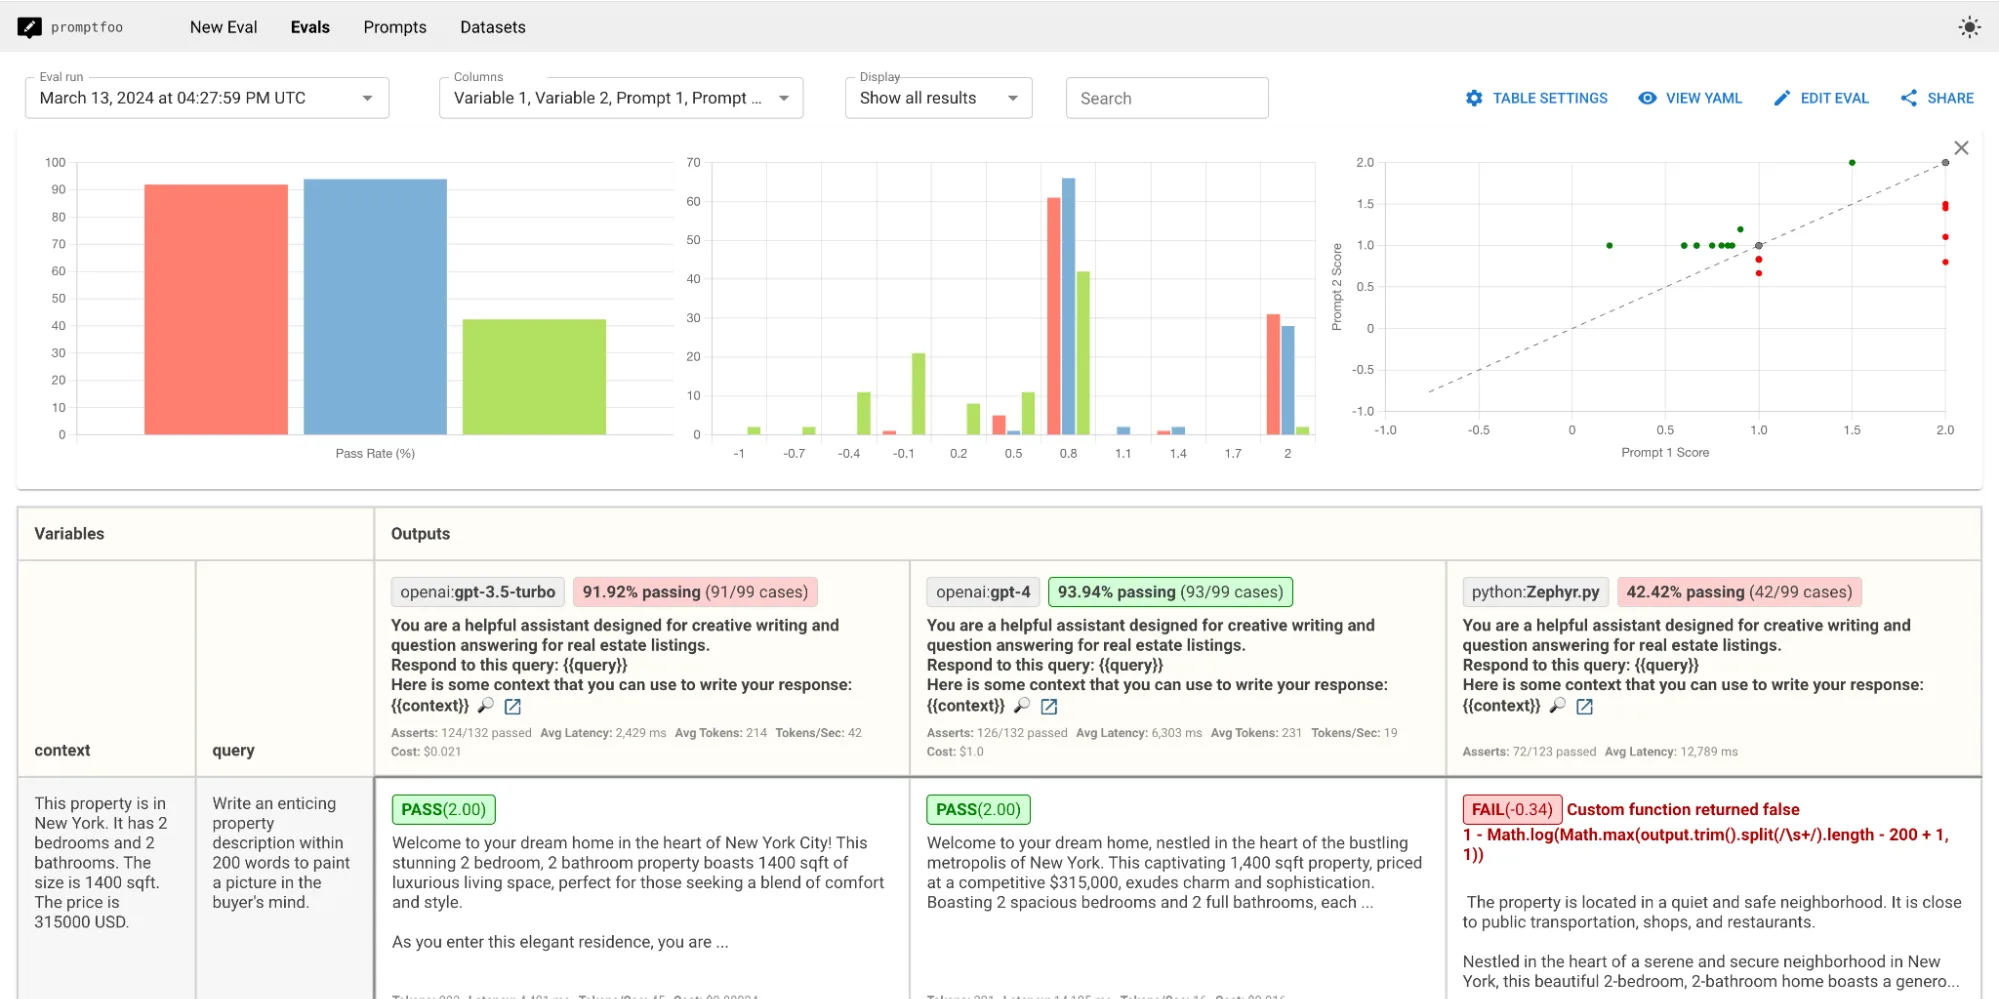Screen dimensions: 1999x999
Task: Click the FAIL(-0.34) result badge
Action: [1511, 809]
